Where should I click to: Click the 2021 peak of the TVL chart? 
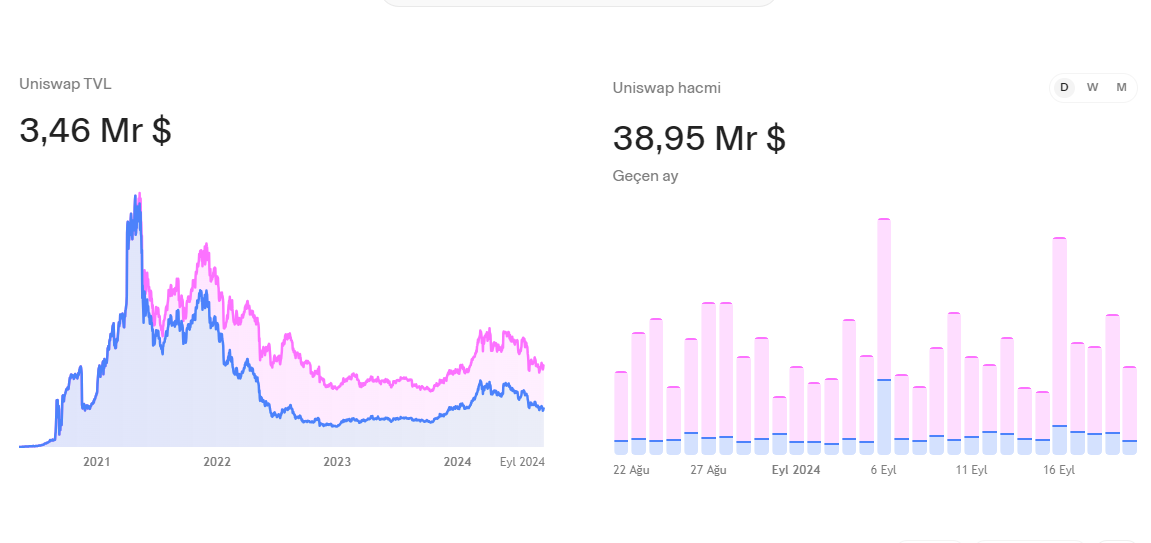(138, 200)
